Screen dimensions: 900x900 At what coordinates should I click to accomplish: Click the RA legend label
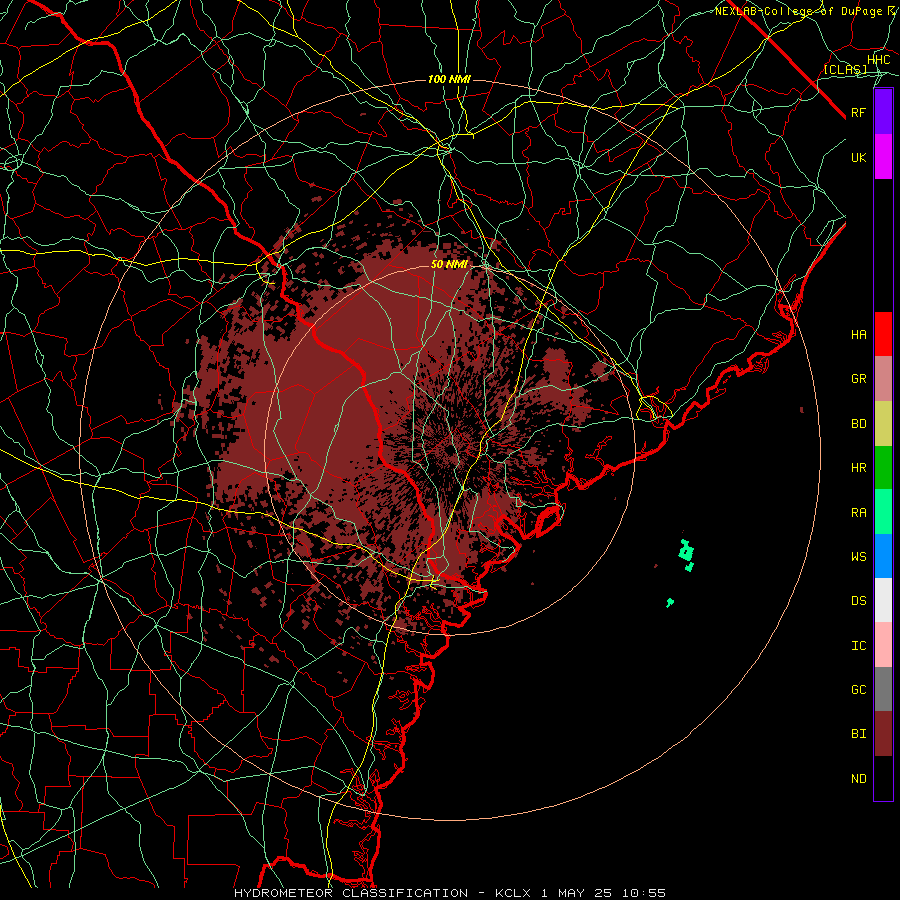pos(859,513)
